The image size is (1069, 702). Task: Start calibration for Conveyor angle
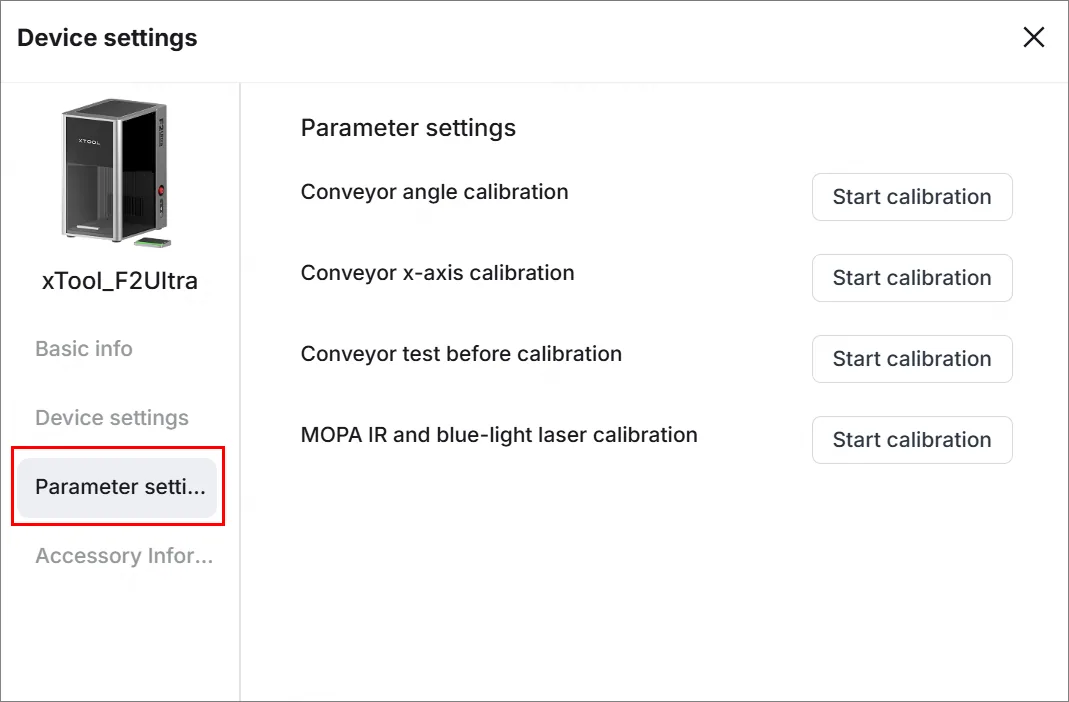click(x=912, y=197)
